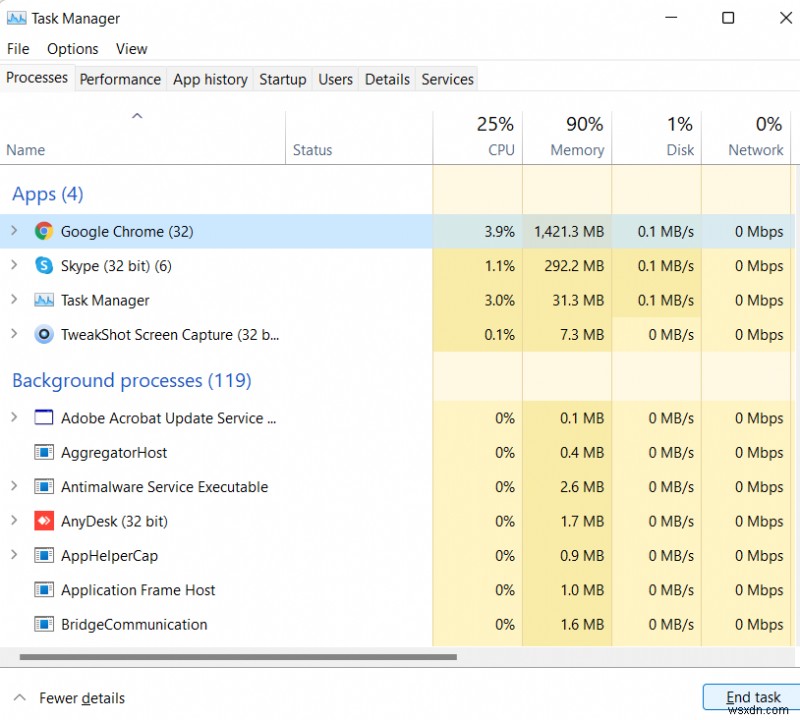The width and height of the screenshot is (800, 720).
Task: Expand the Google Chrome process group
Action: coord(14,231)
